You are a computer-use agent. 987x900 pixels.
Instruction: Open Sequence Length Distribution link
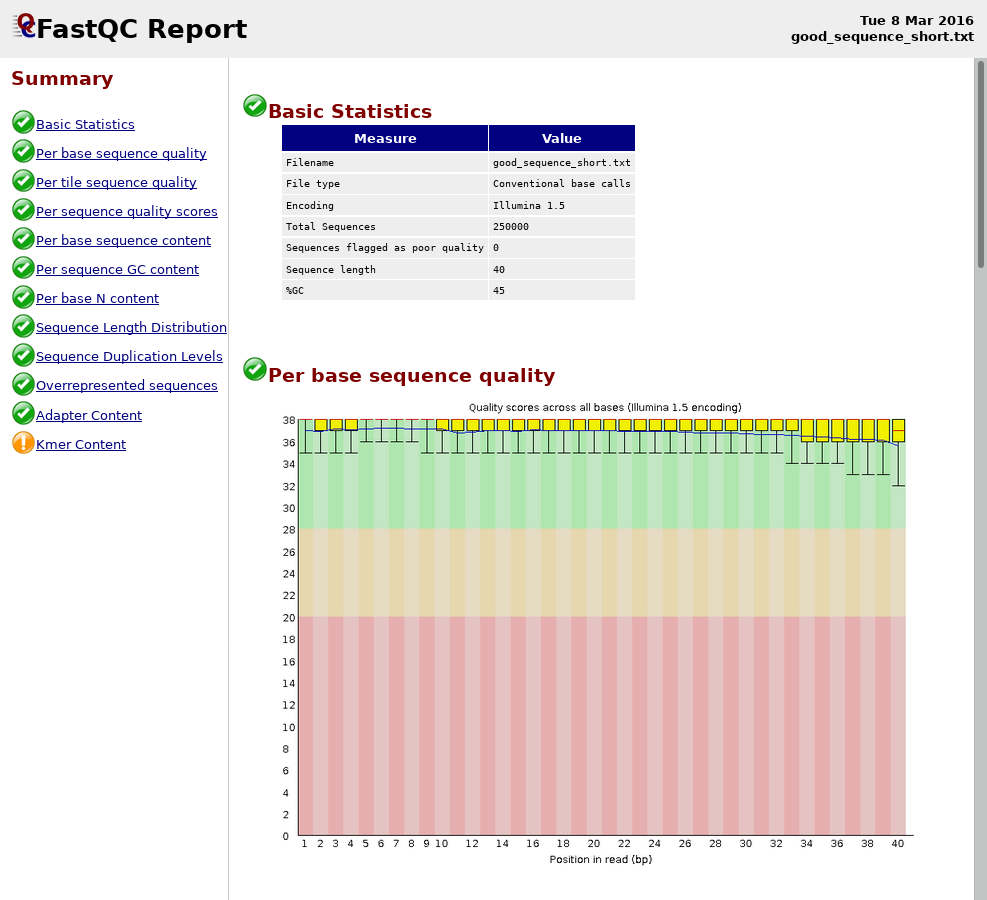(x=131, y=328)
